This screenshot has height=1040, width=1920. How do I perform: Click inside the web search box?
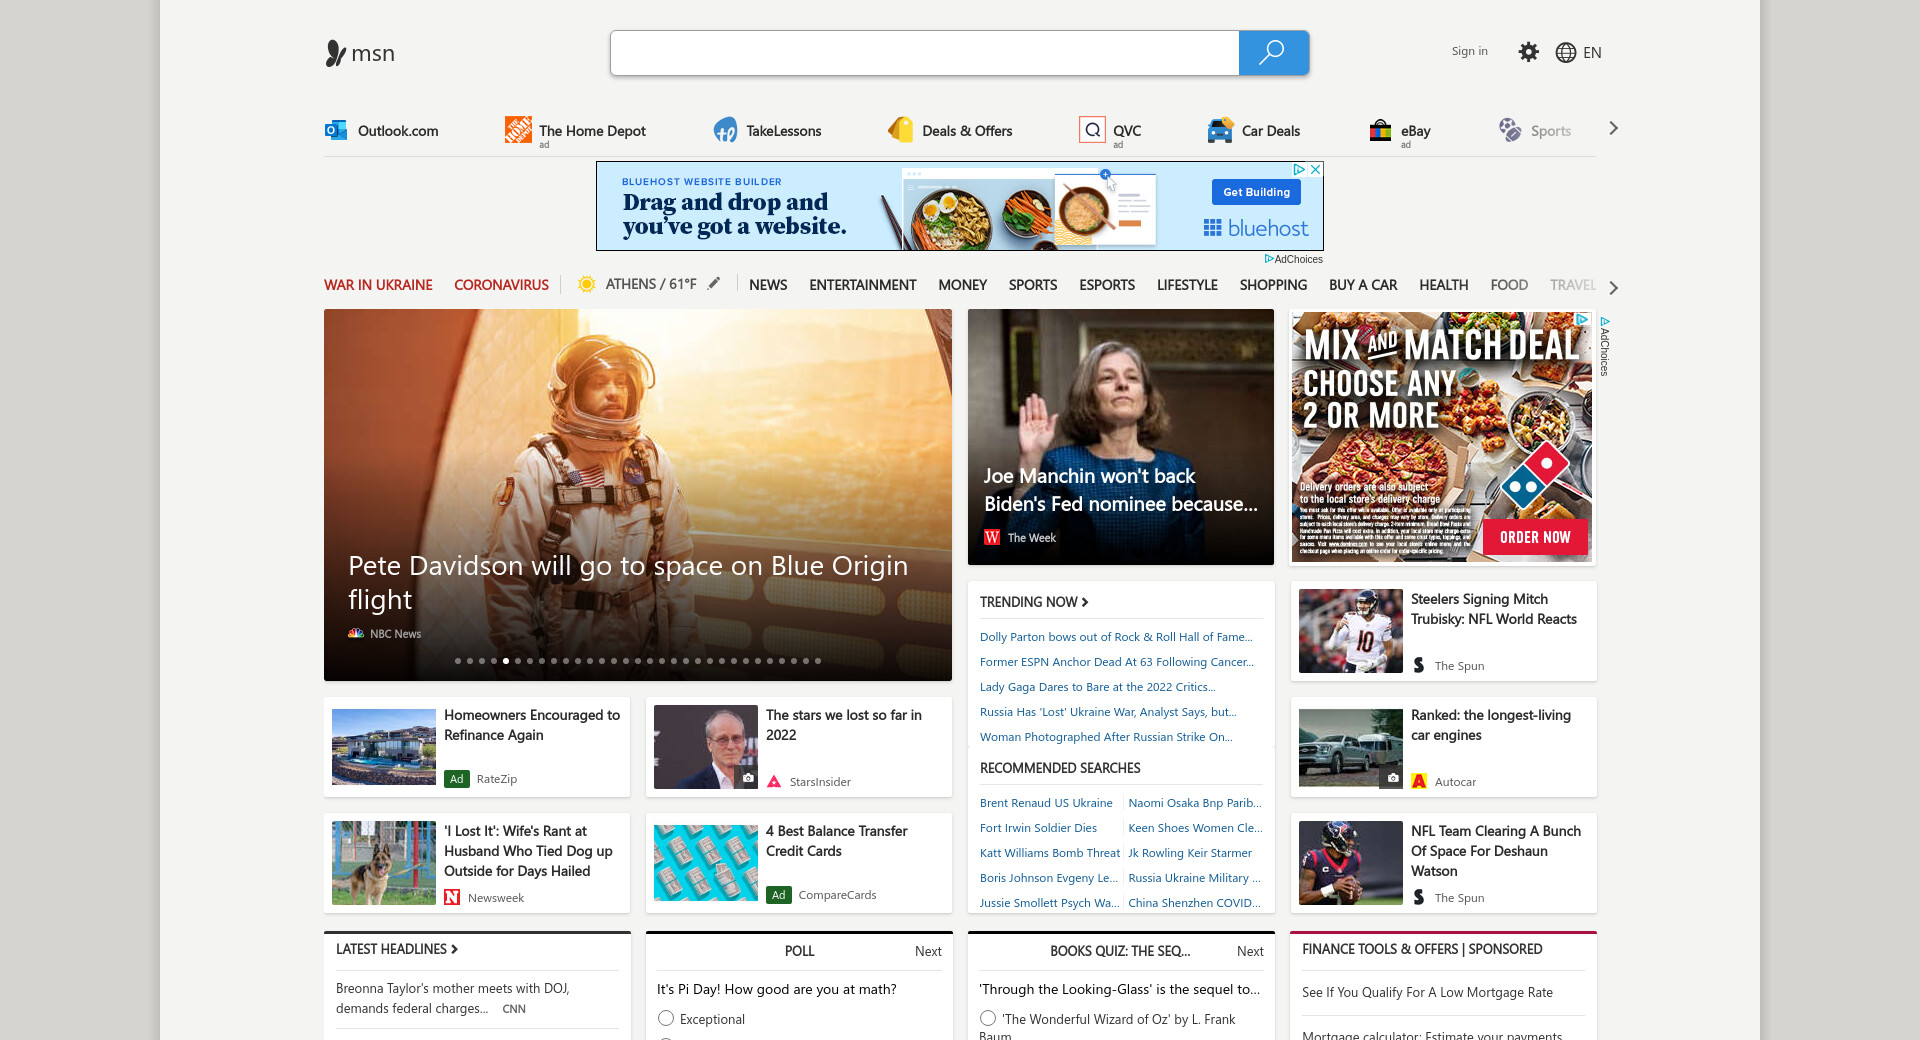924,53
